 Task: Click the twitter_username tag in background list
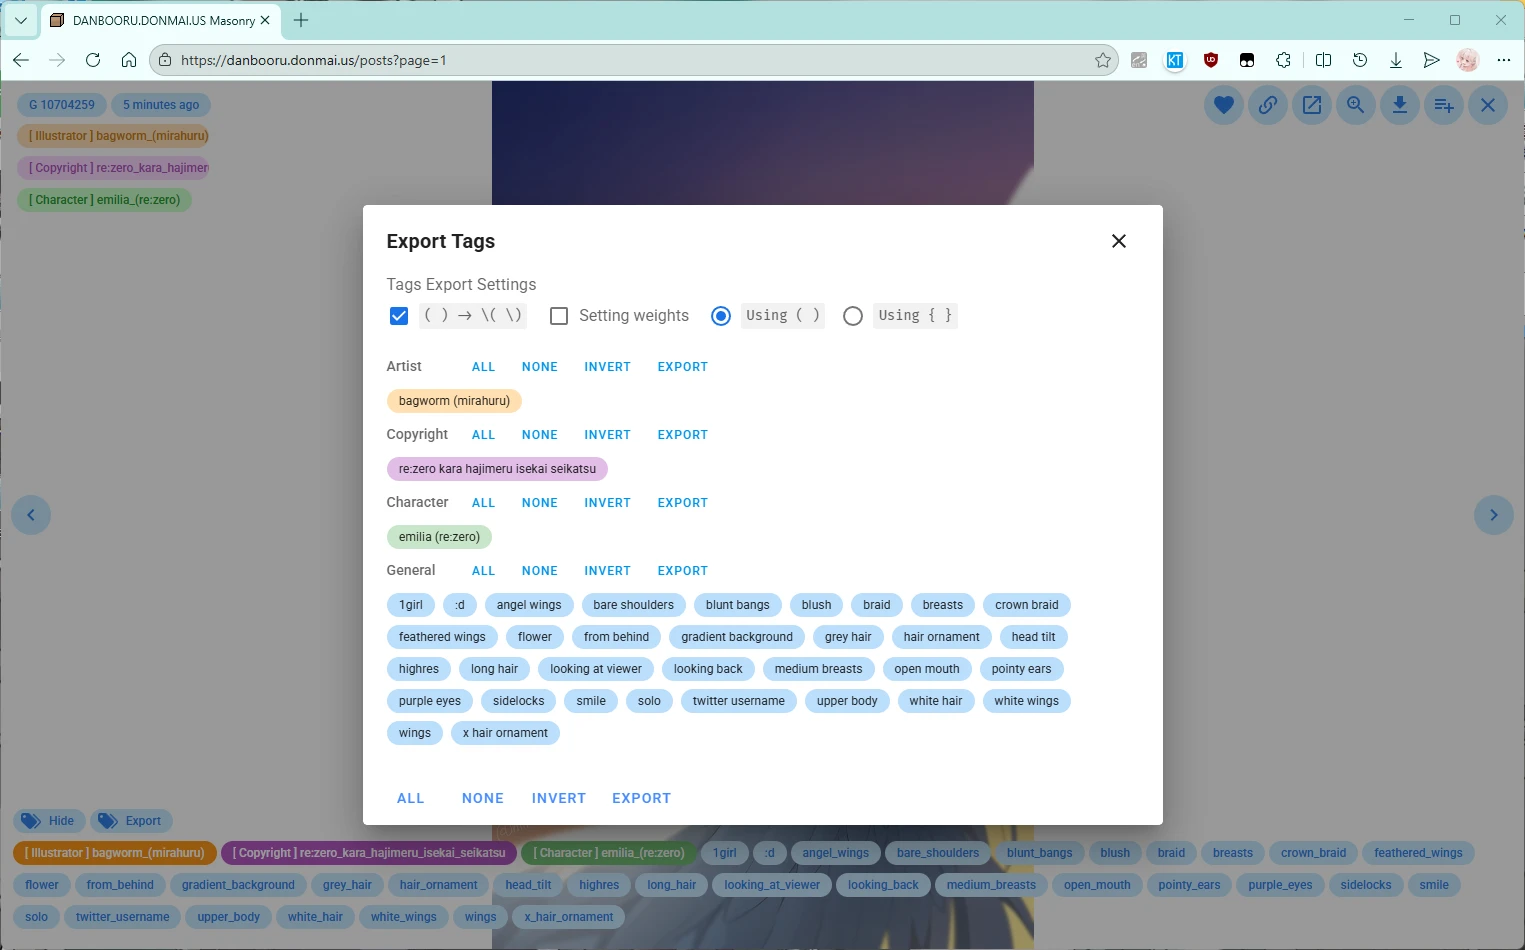pos(122,917)
